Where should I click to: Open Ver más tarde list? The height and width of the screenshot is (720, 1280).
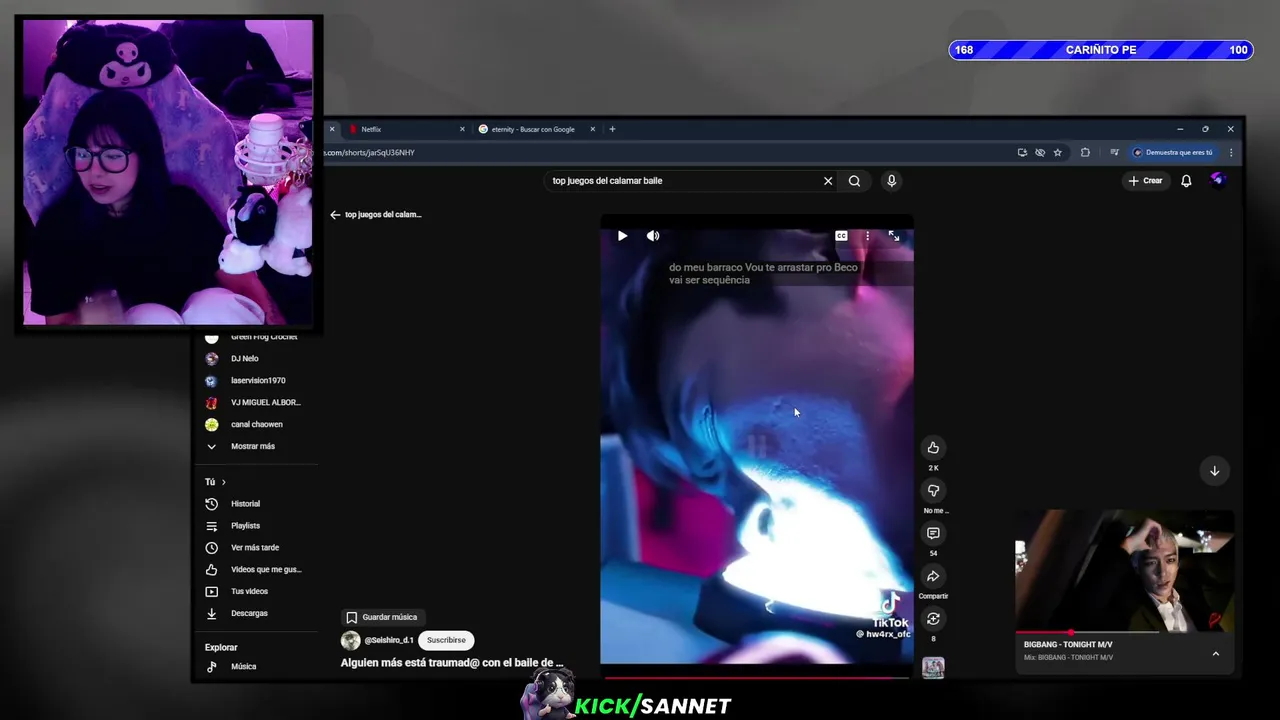point(255,548)
